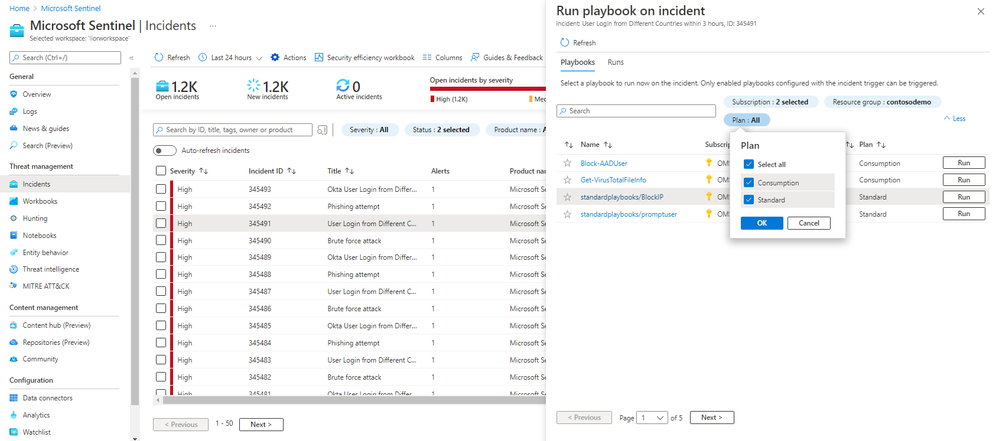The width and height of the screenshot is (999, 441).
Task: Open Search (Preview) in sidebar
Action: click(x=47, y=146)
